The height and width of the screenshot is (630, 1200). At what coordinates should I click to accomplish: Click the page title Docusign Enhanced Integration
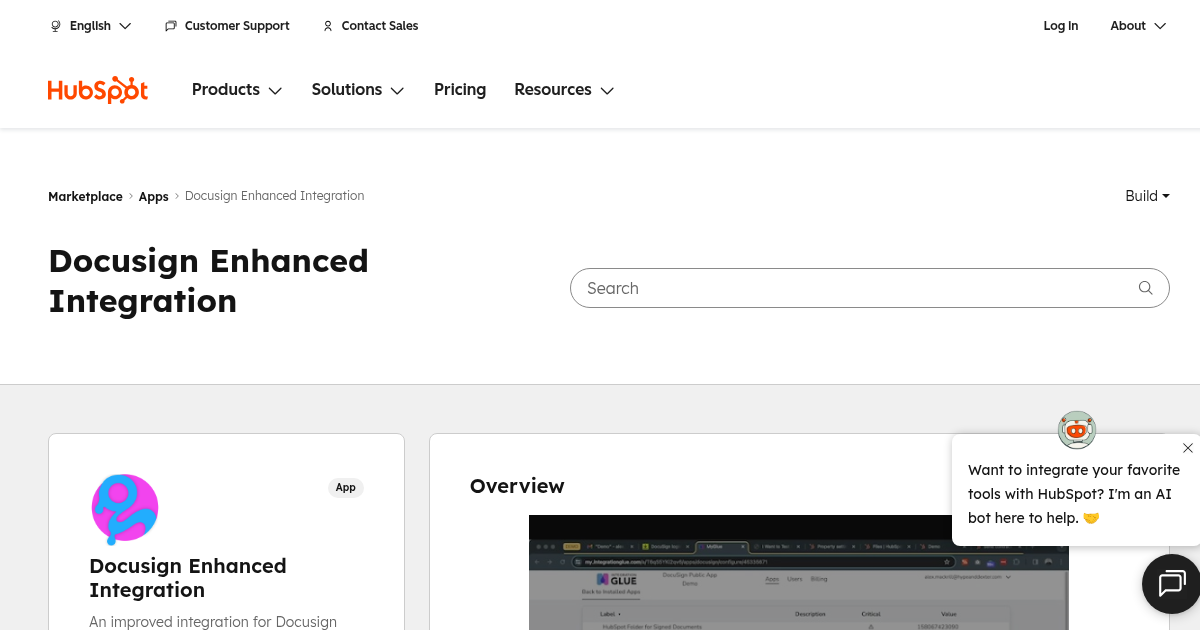208,281
